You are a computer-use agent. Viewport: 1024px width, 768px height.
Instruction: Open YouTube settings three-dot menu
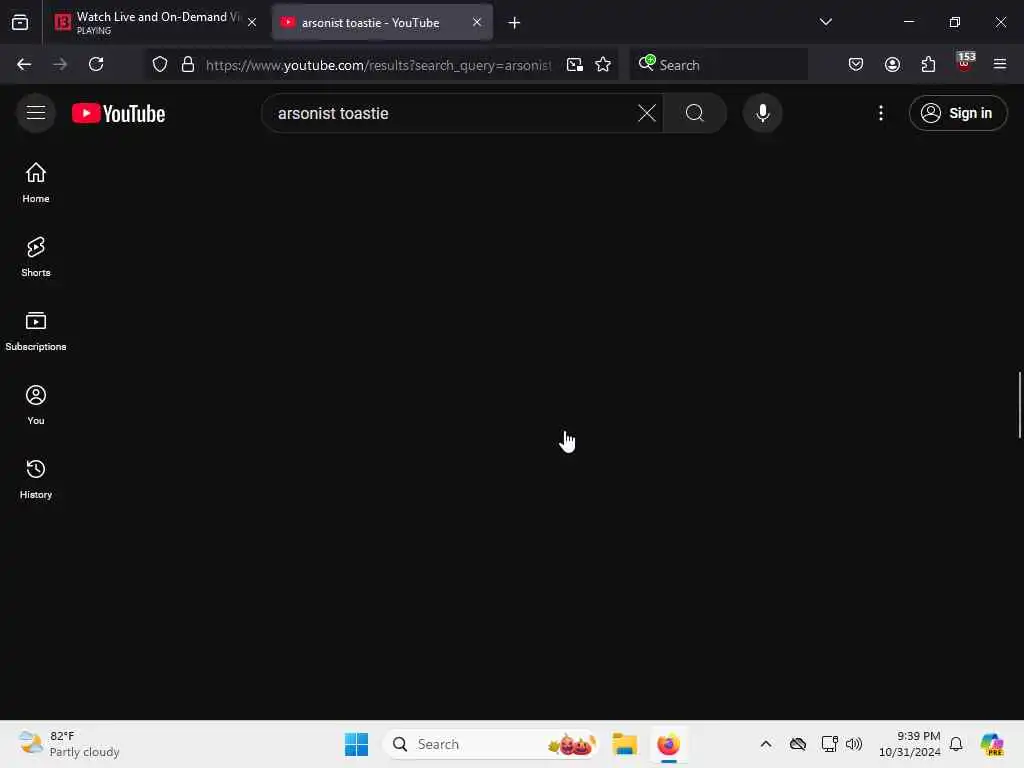[880, 113]
